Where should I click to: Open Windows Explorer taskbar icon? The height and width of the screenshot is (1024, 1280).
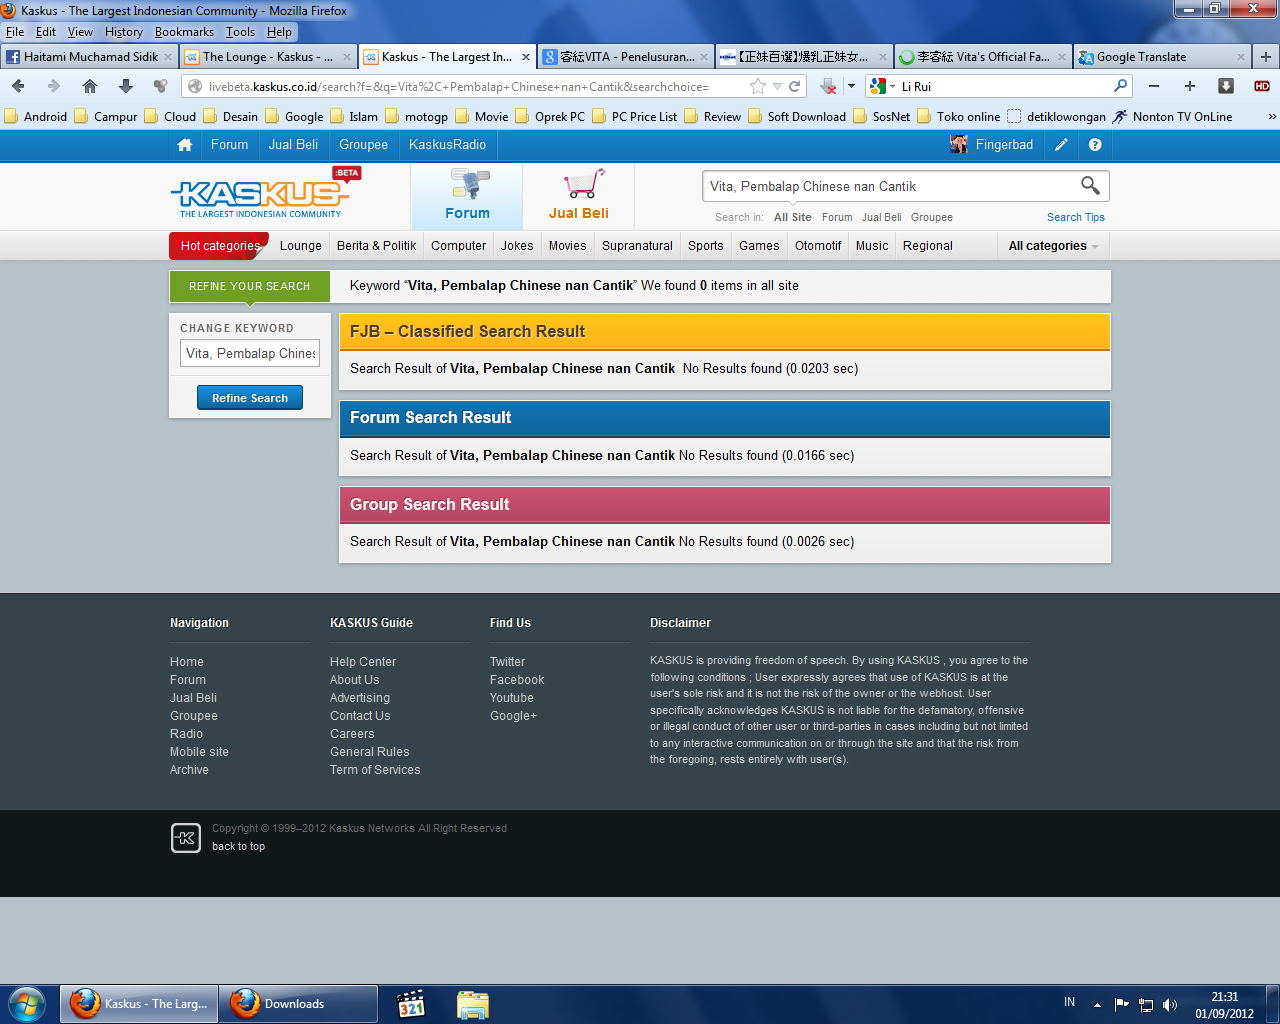473,1004
